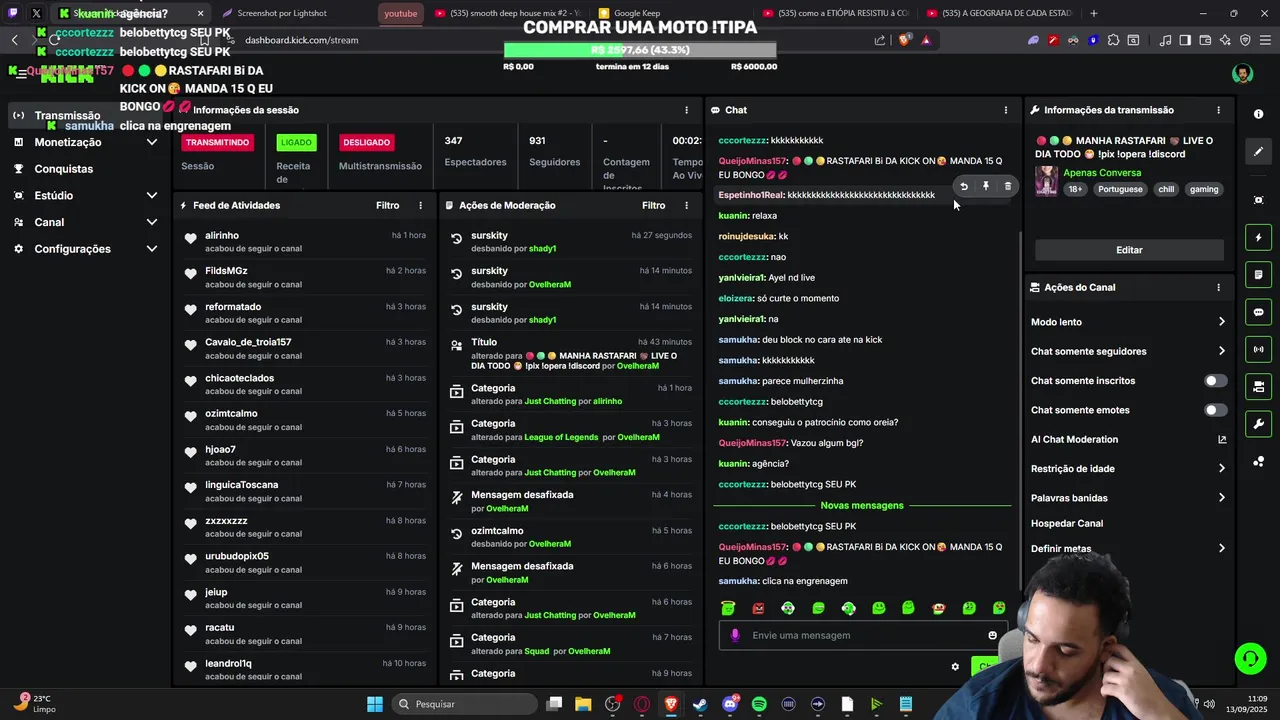Click the Apenas Conversa category link

[x=1102, y=173]
